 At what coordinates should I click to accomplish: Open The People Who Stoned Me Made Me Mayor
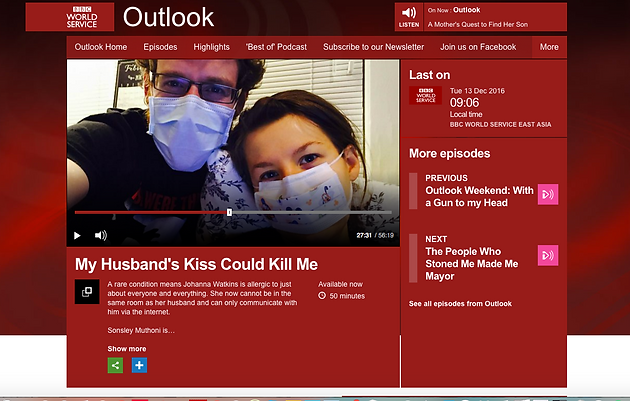pos(472,264)
